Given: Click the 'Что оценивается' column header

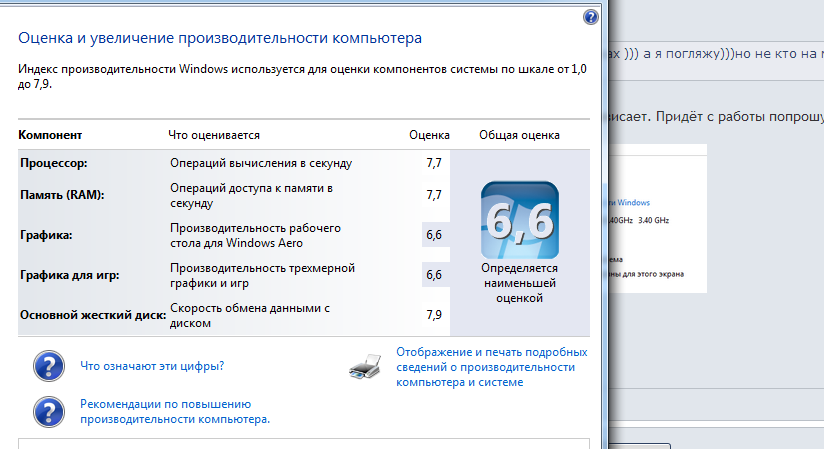Looking at the screenshot, I should (214, 135).
